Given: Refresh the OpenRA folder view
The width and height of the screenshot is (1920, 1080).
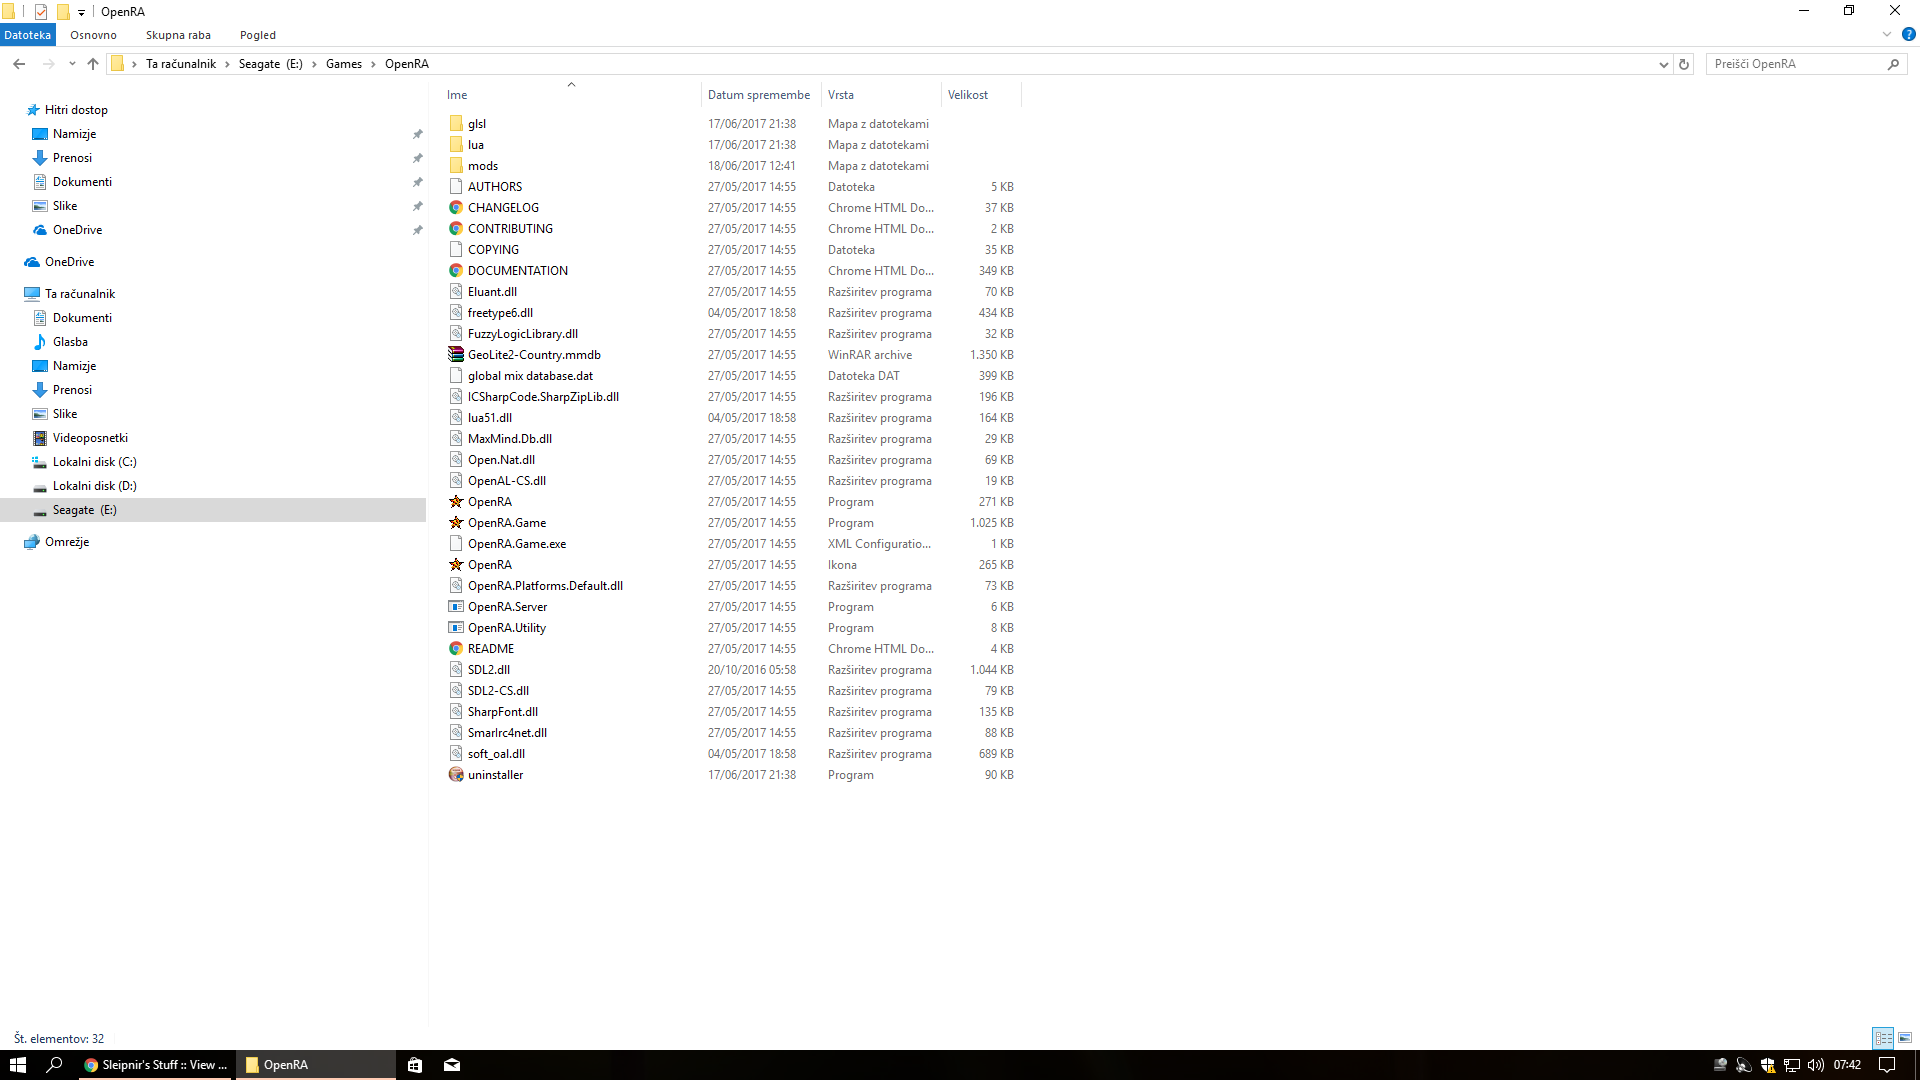Looking at the screenshot, I should coord(1684,64).
